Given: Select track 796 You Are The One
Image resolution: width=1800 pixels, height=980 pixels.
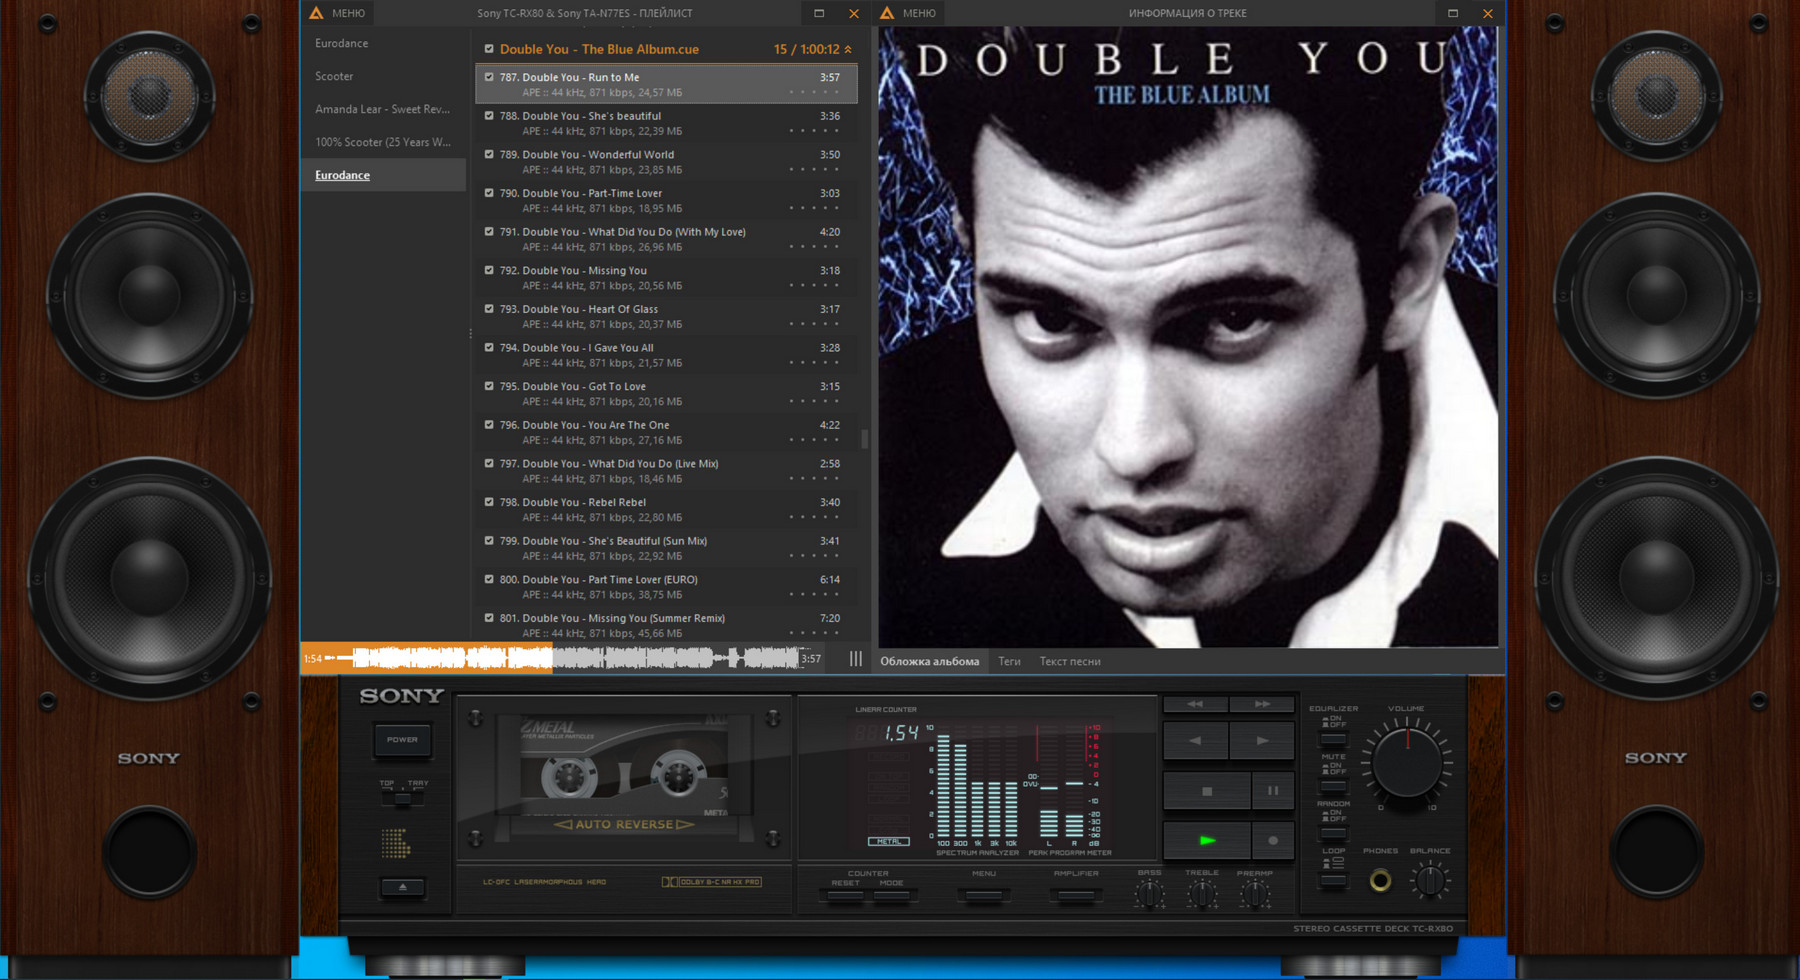Looking at the screenshot, I should tap(666, 432).
